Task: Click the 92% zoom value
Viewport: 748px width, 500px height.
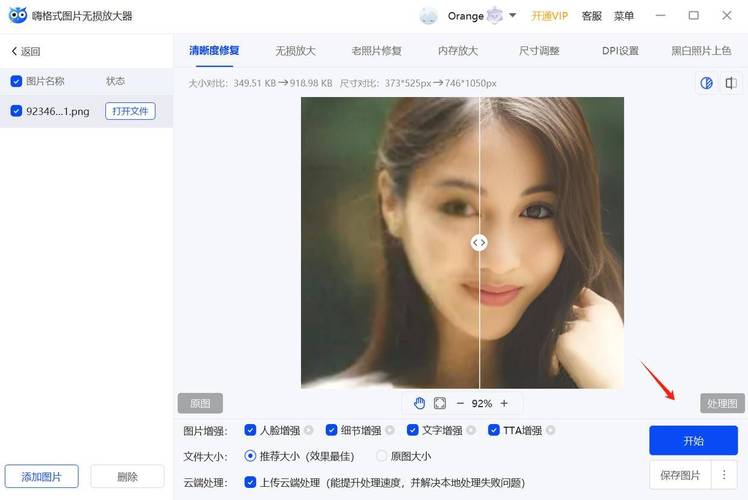Action: 482,403
